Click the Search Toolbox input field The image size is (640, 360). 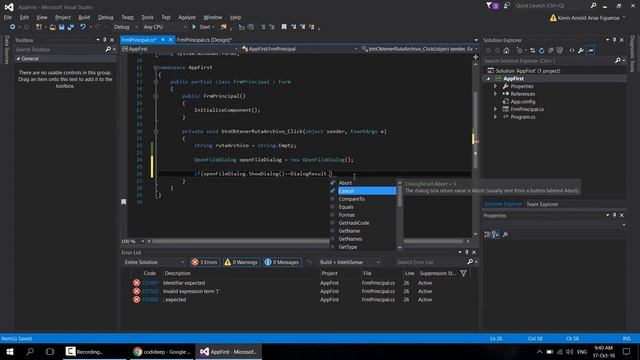(x=59, y=49)
